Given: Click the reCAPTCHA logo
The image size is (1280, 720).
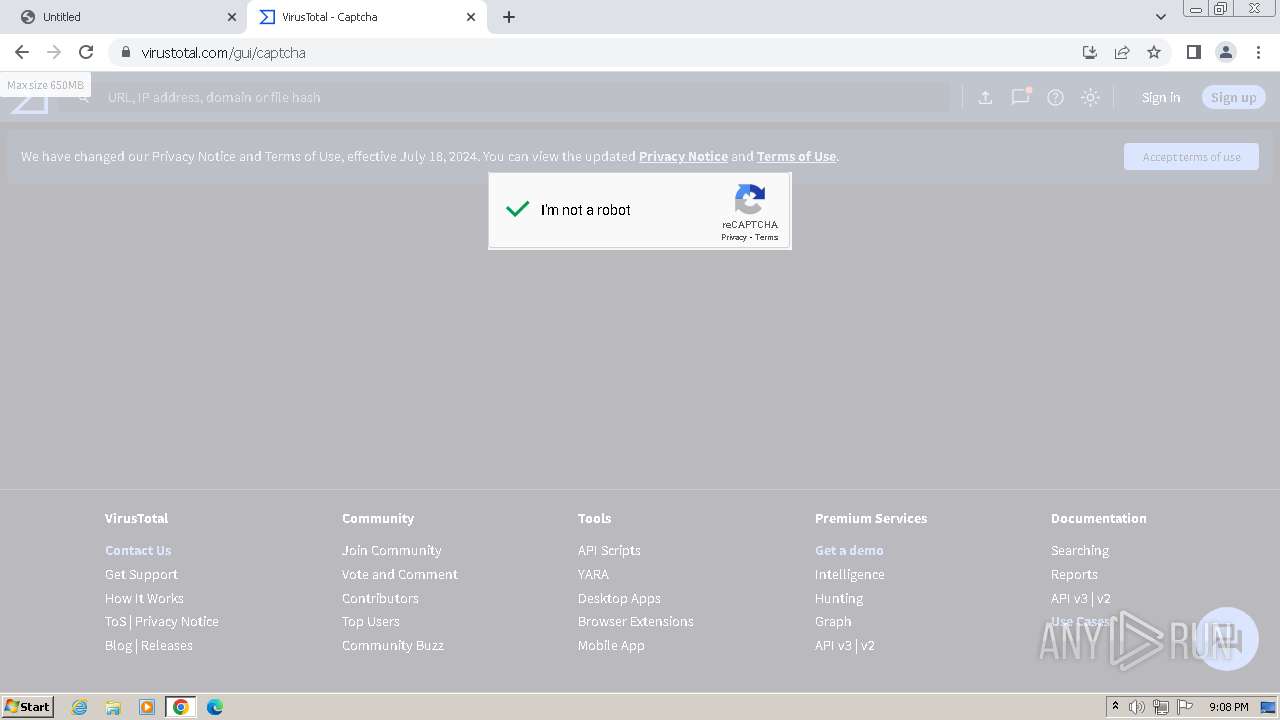Looking at the screenshot, I should (x=750, y=199).
